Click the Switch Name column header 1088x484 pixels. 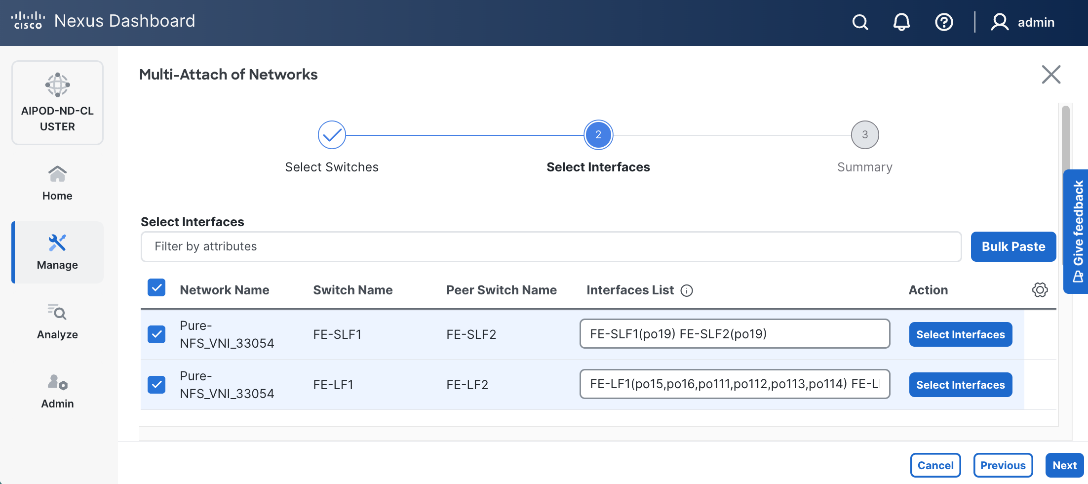352,290
